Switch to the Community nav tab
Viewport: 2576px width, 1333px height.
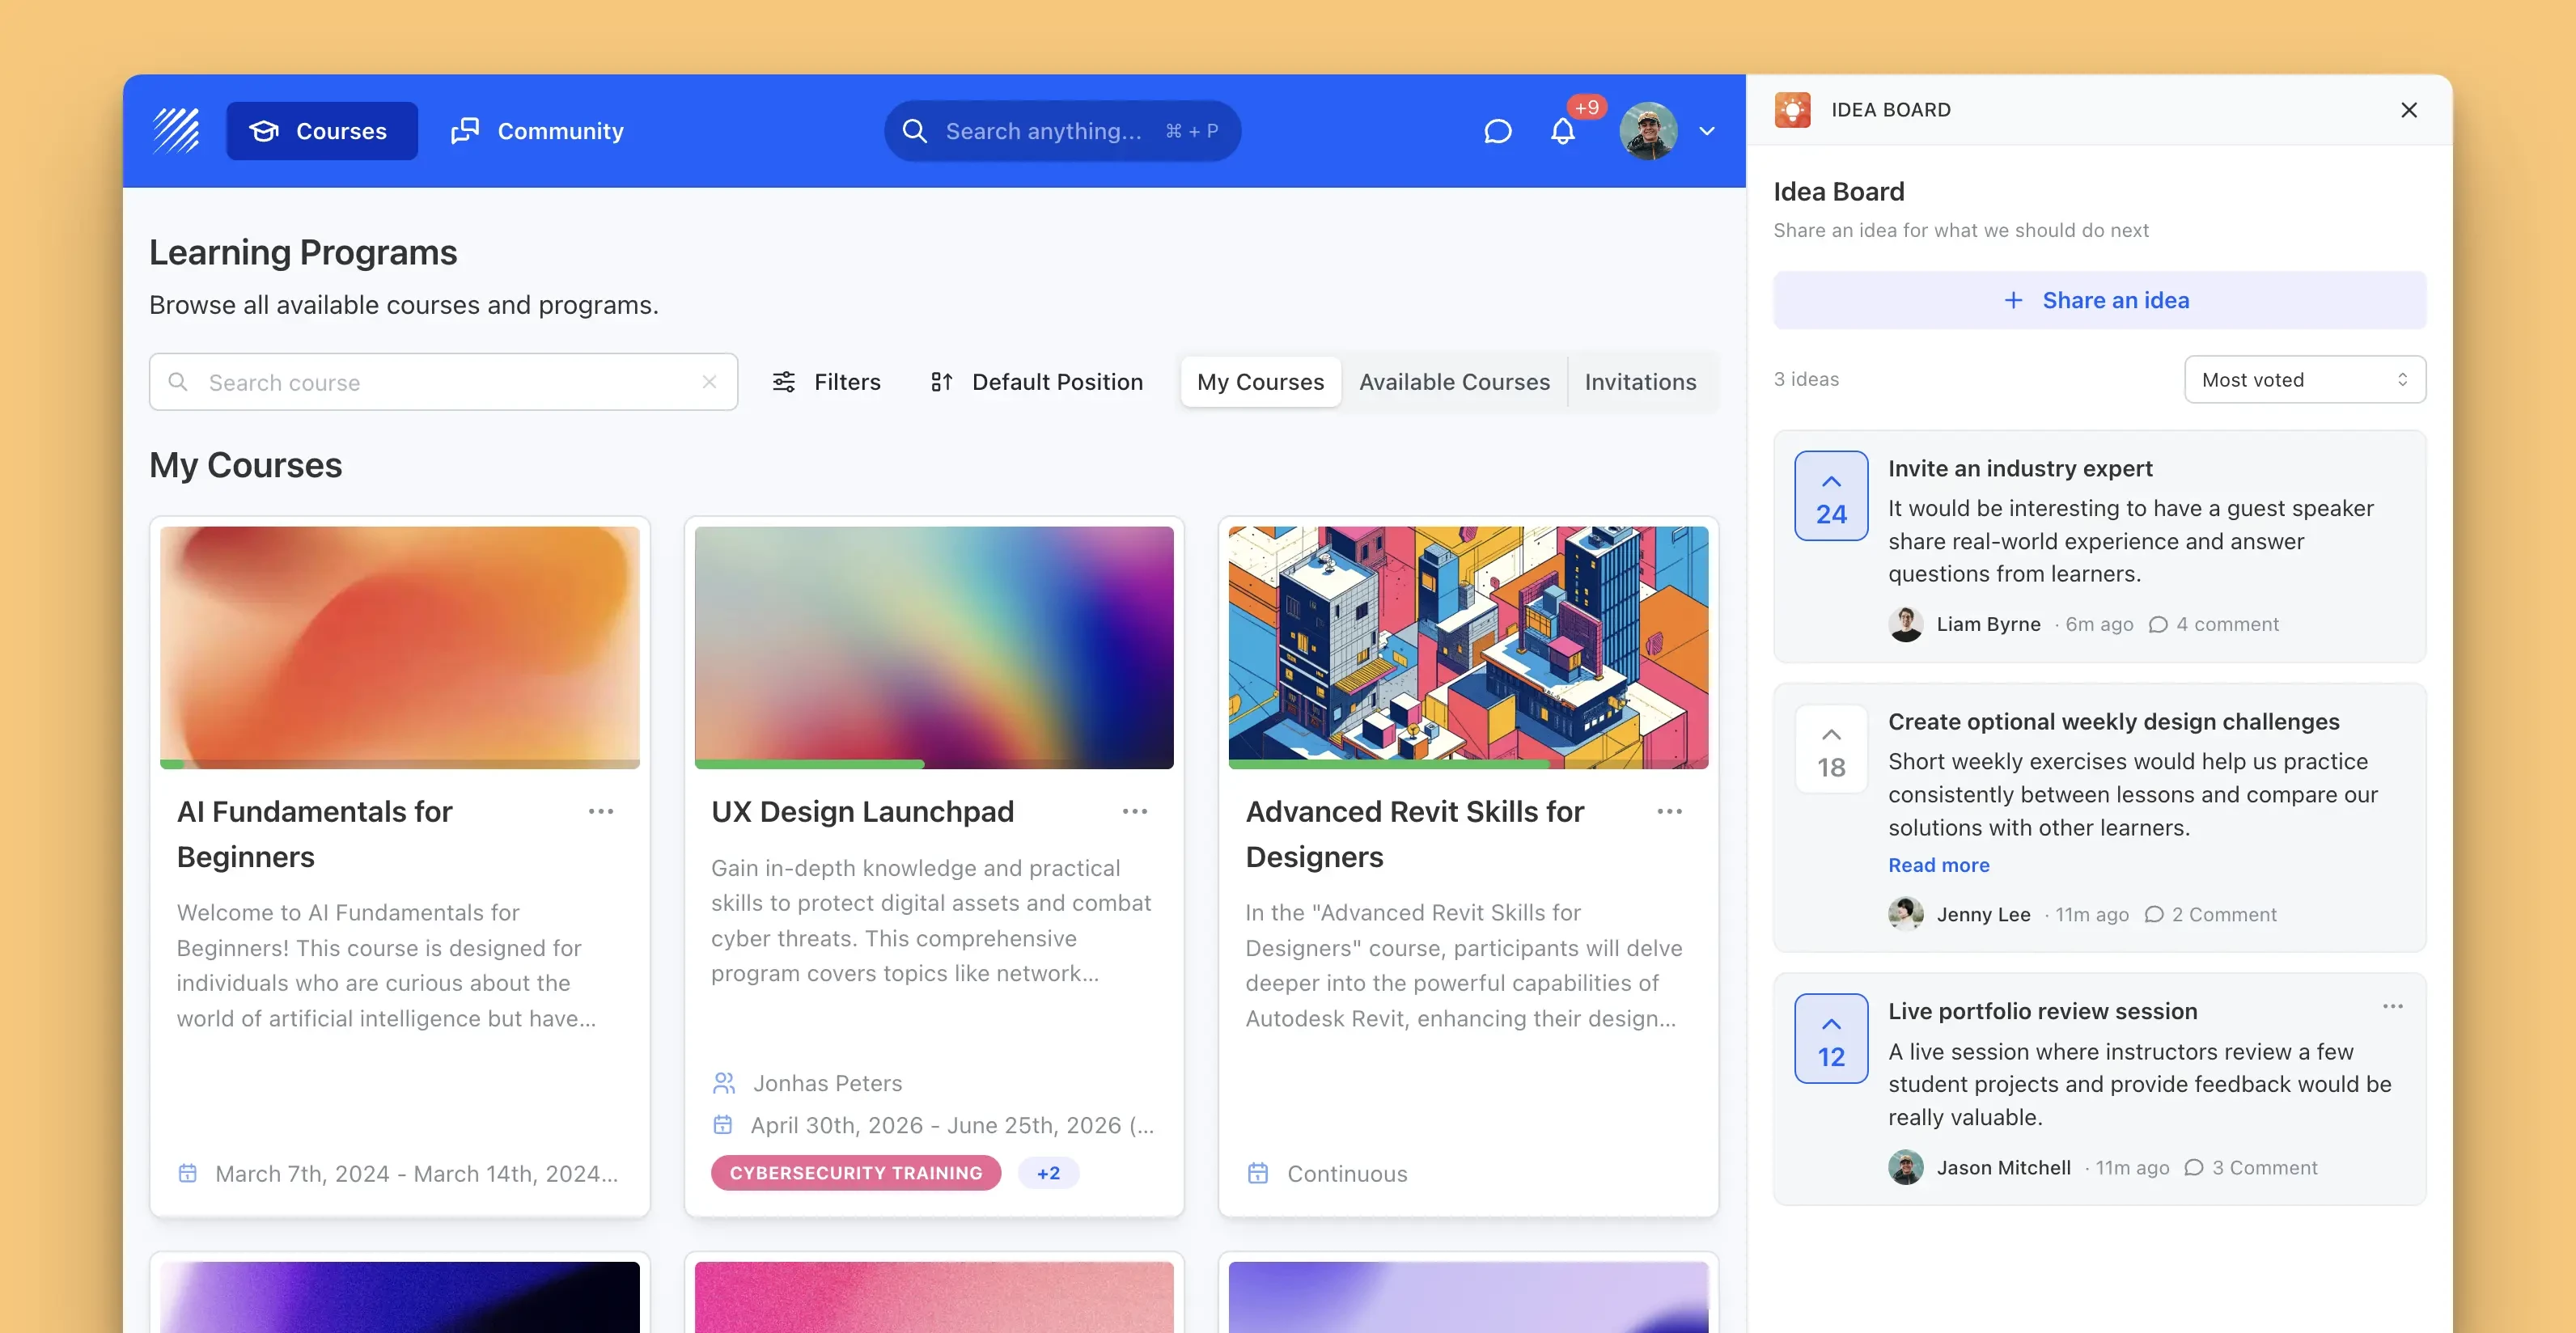tap(538, 131)
